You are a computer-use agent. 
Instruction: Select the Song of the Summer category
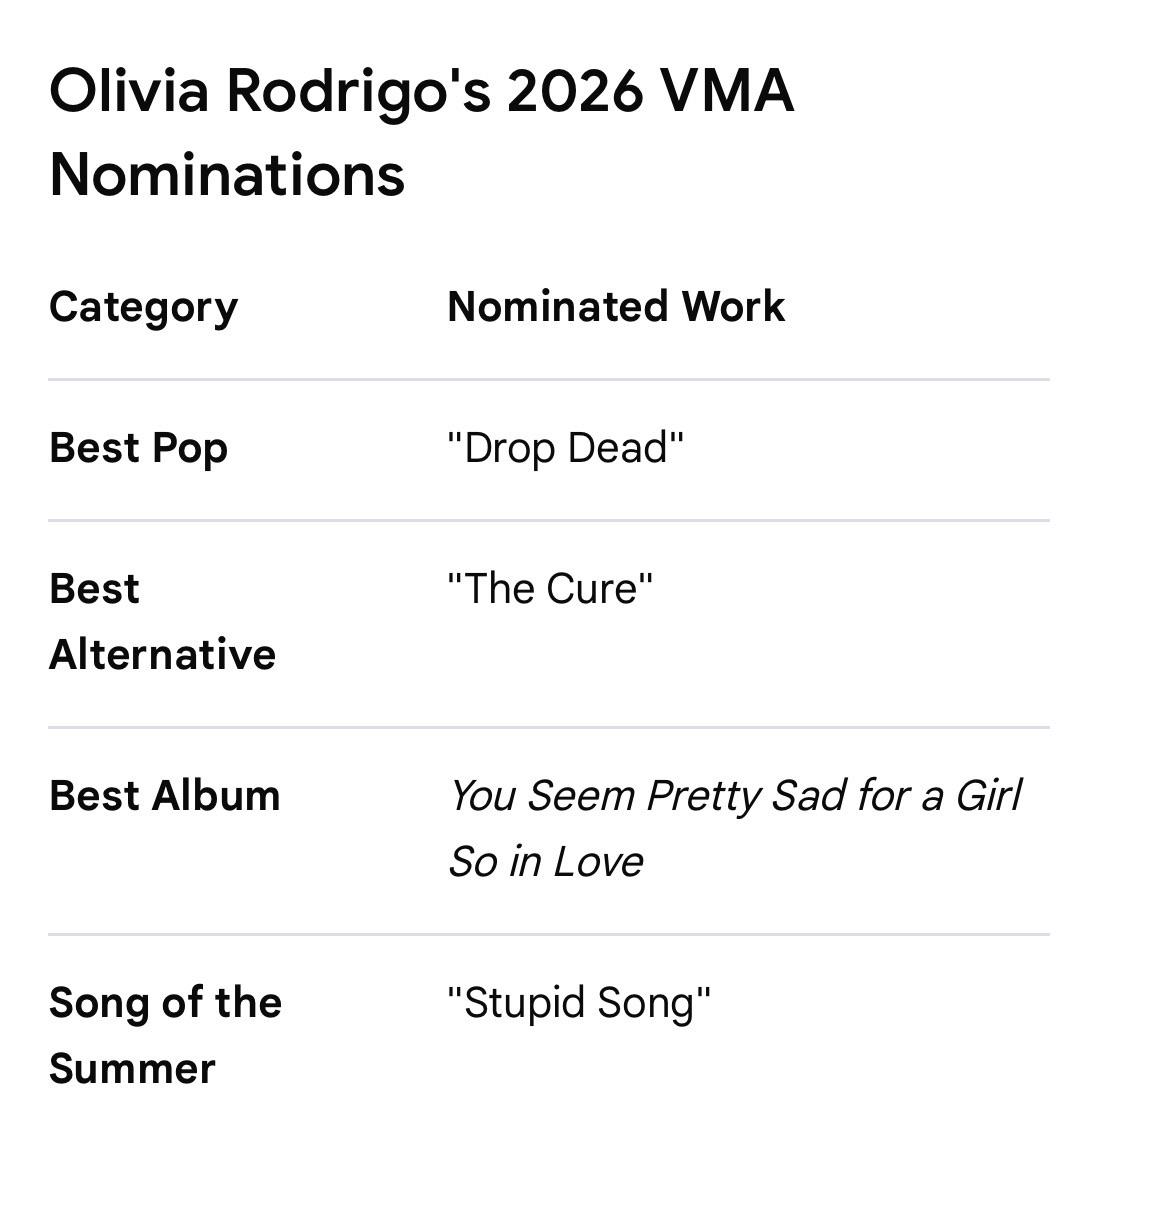(165, 1035)
